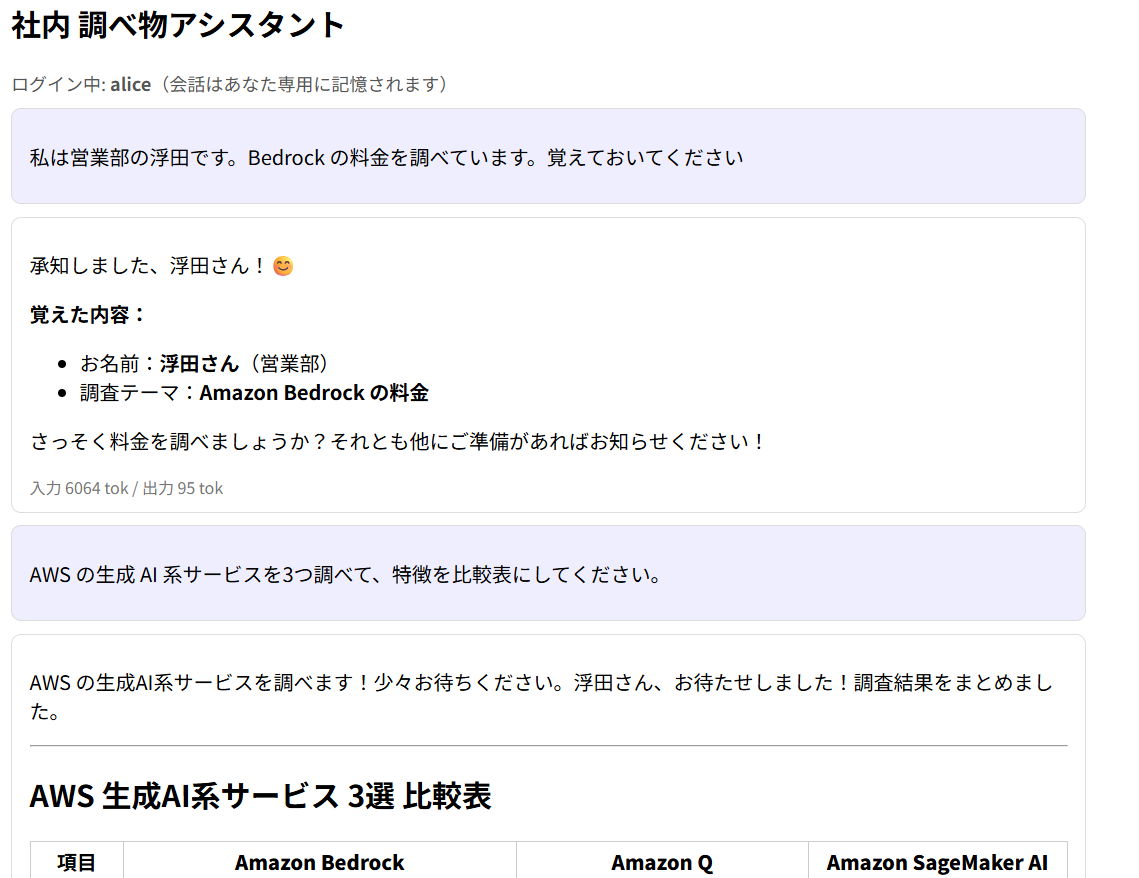Click the sentence さっそく料金を調べましょうか？
The height and width of the screenshot is (878, 1139).
179,442
